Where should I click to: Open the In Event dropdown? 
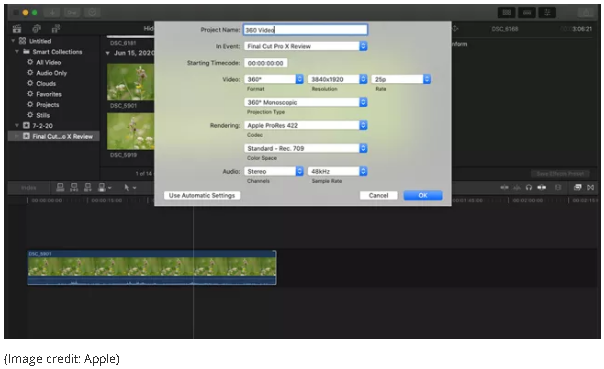click(305, 46)
